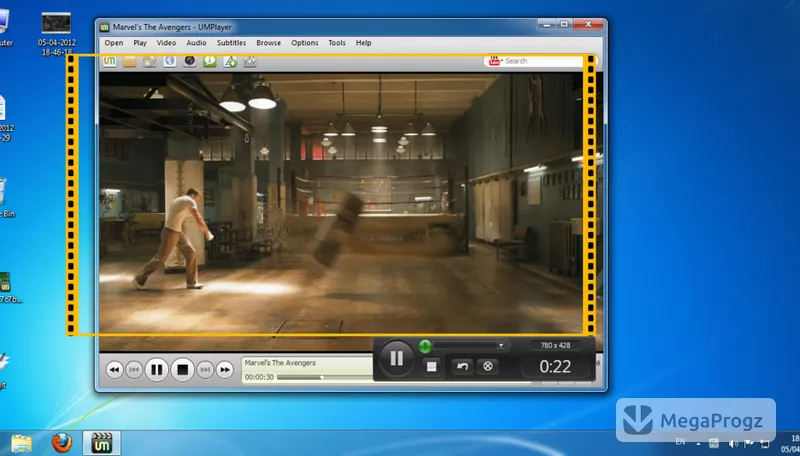Image resolution: width=800 pixels, height=456 pixels.
Task: Click the dark round lens toolbar icon
Action: click(x=190, y=62)
